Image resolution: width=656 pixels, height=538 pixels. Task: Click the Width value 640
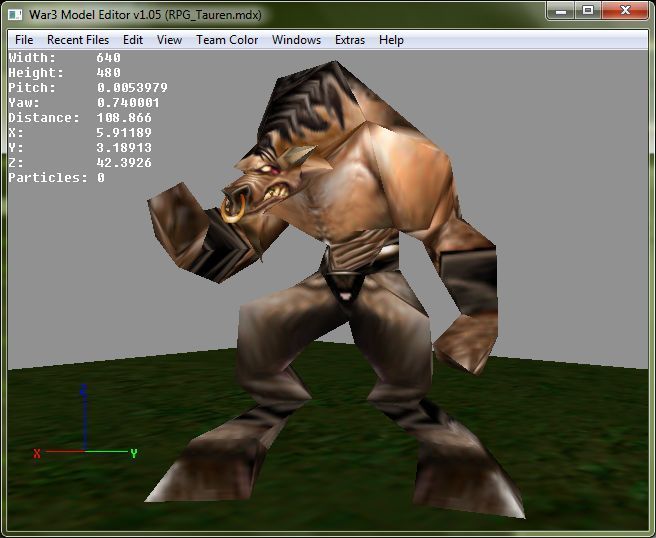click(108, 57)
